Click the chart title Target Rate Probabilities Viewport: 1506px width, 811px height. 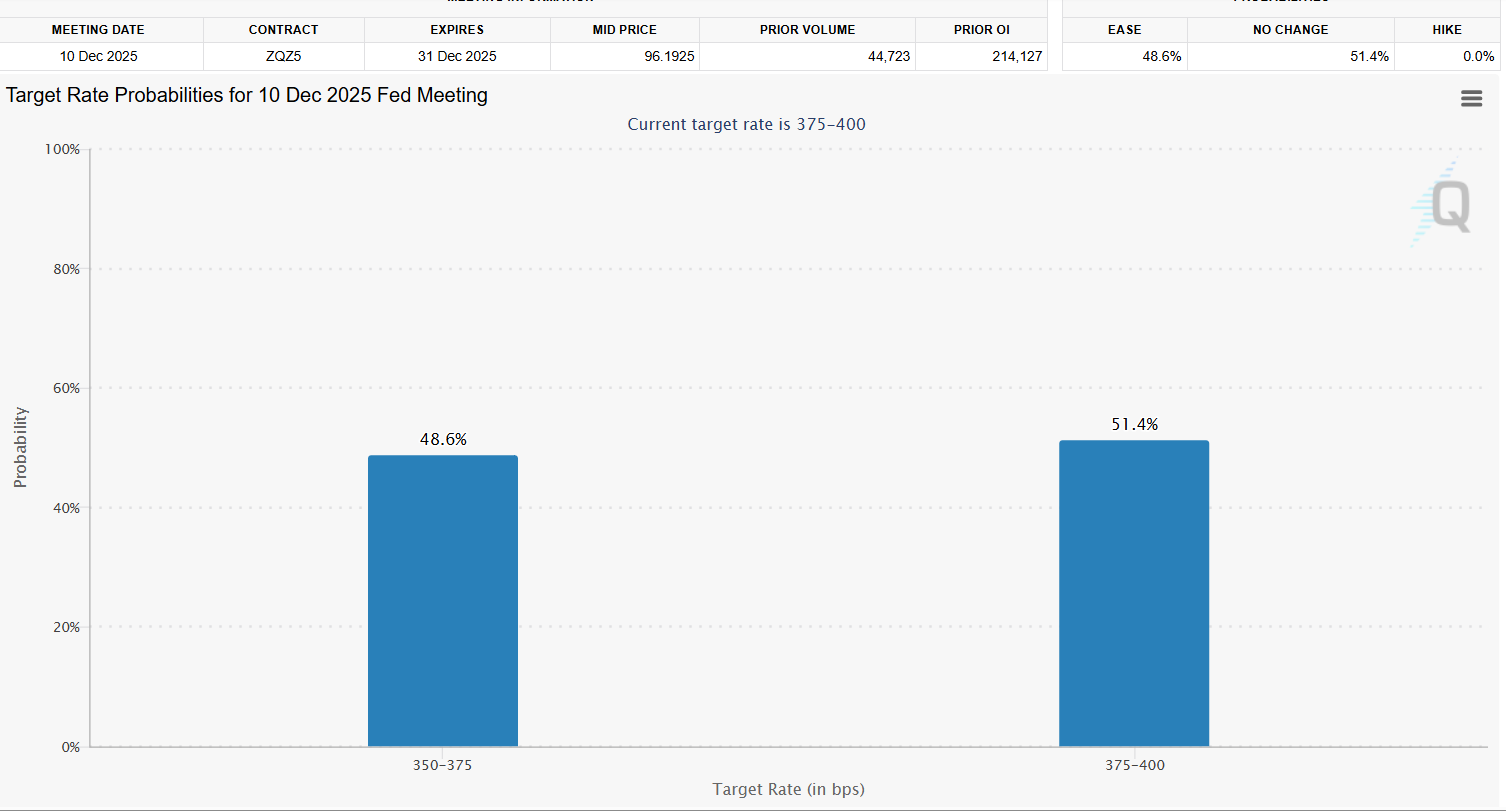(247, 96)
